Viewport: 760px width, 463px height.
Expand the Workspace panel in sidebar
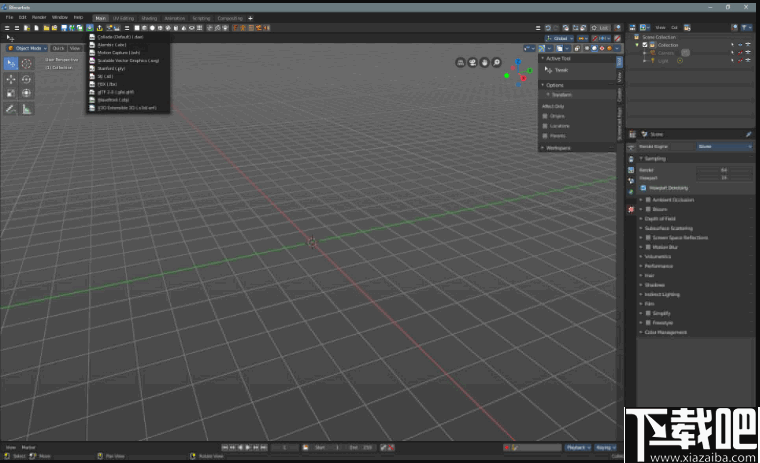click(558, 148)
